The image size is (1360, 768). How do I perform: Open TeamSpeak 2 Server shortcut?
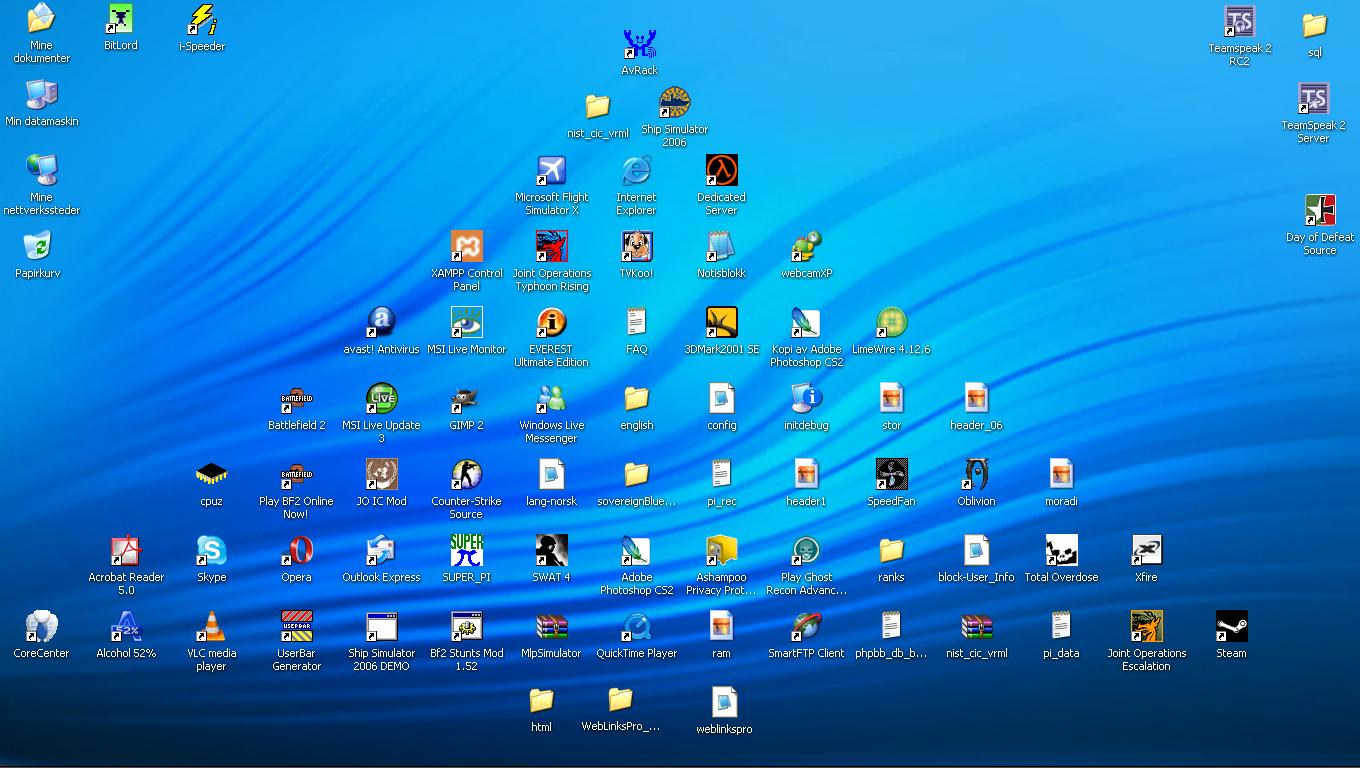point(1313,99)
